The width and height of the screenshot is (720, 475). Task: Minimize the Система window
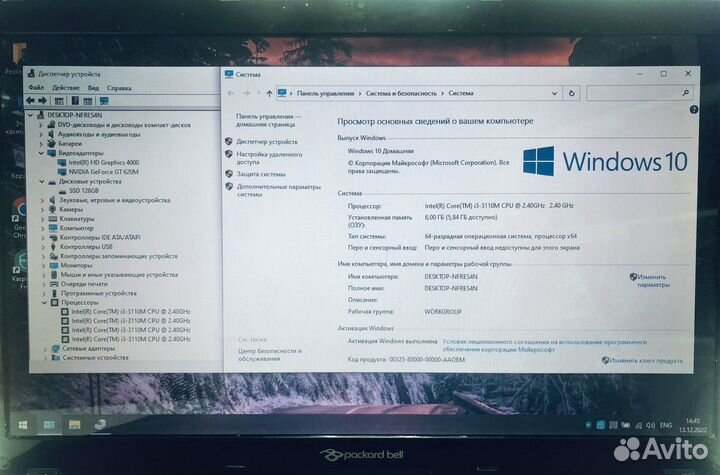coord(640,74)
